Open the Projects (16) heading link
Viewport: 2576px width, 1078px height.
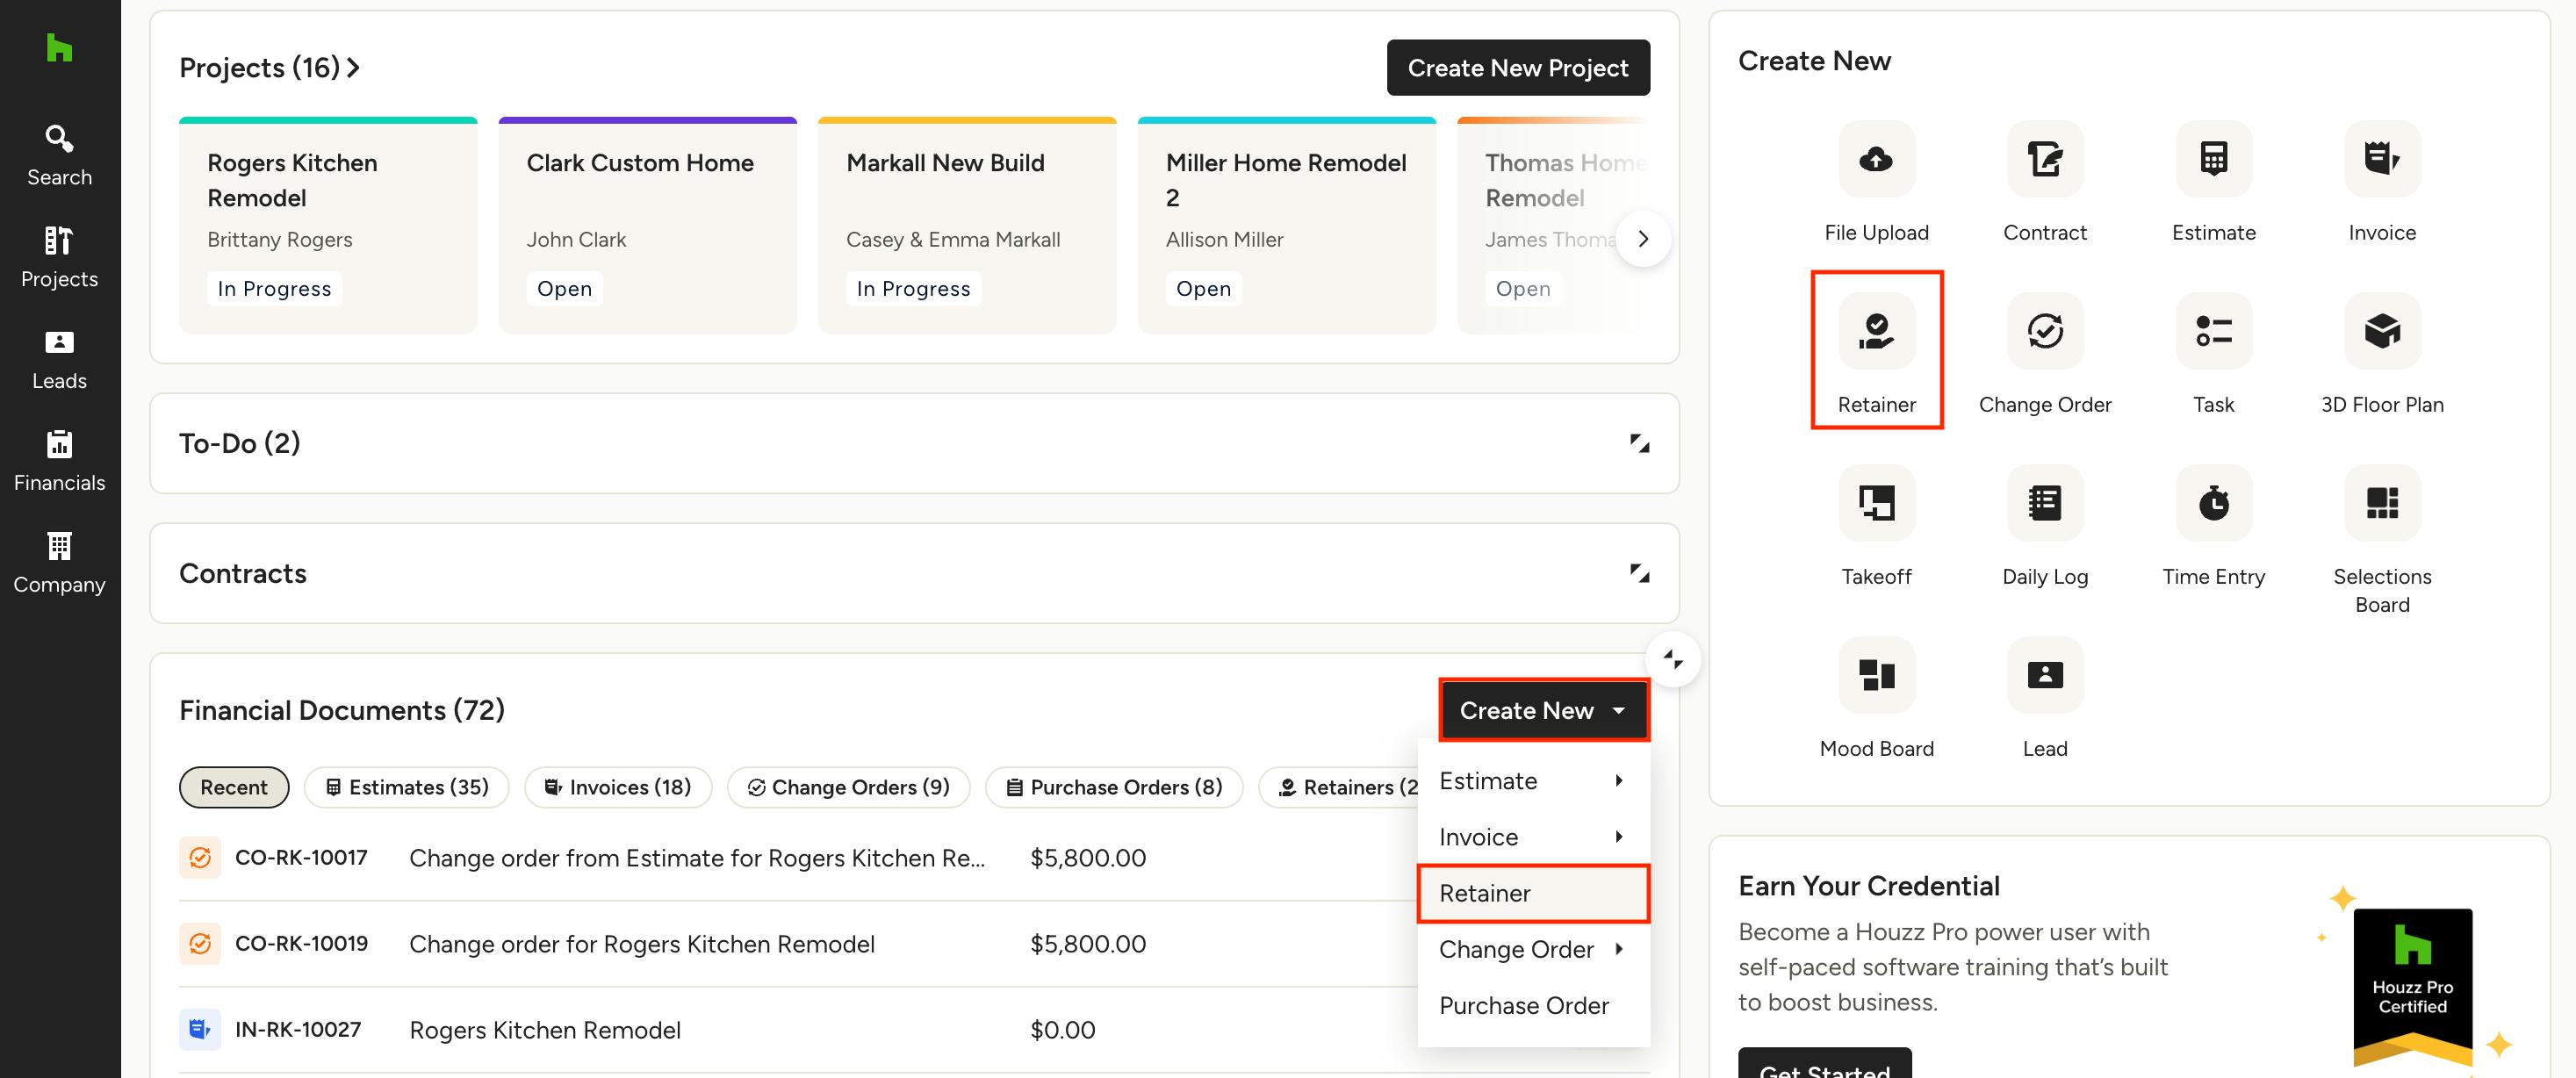tap(269, 68)
